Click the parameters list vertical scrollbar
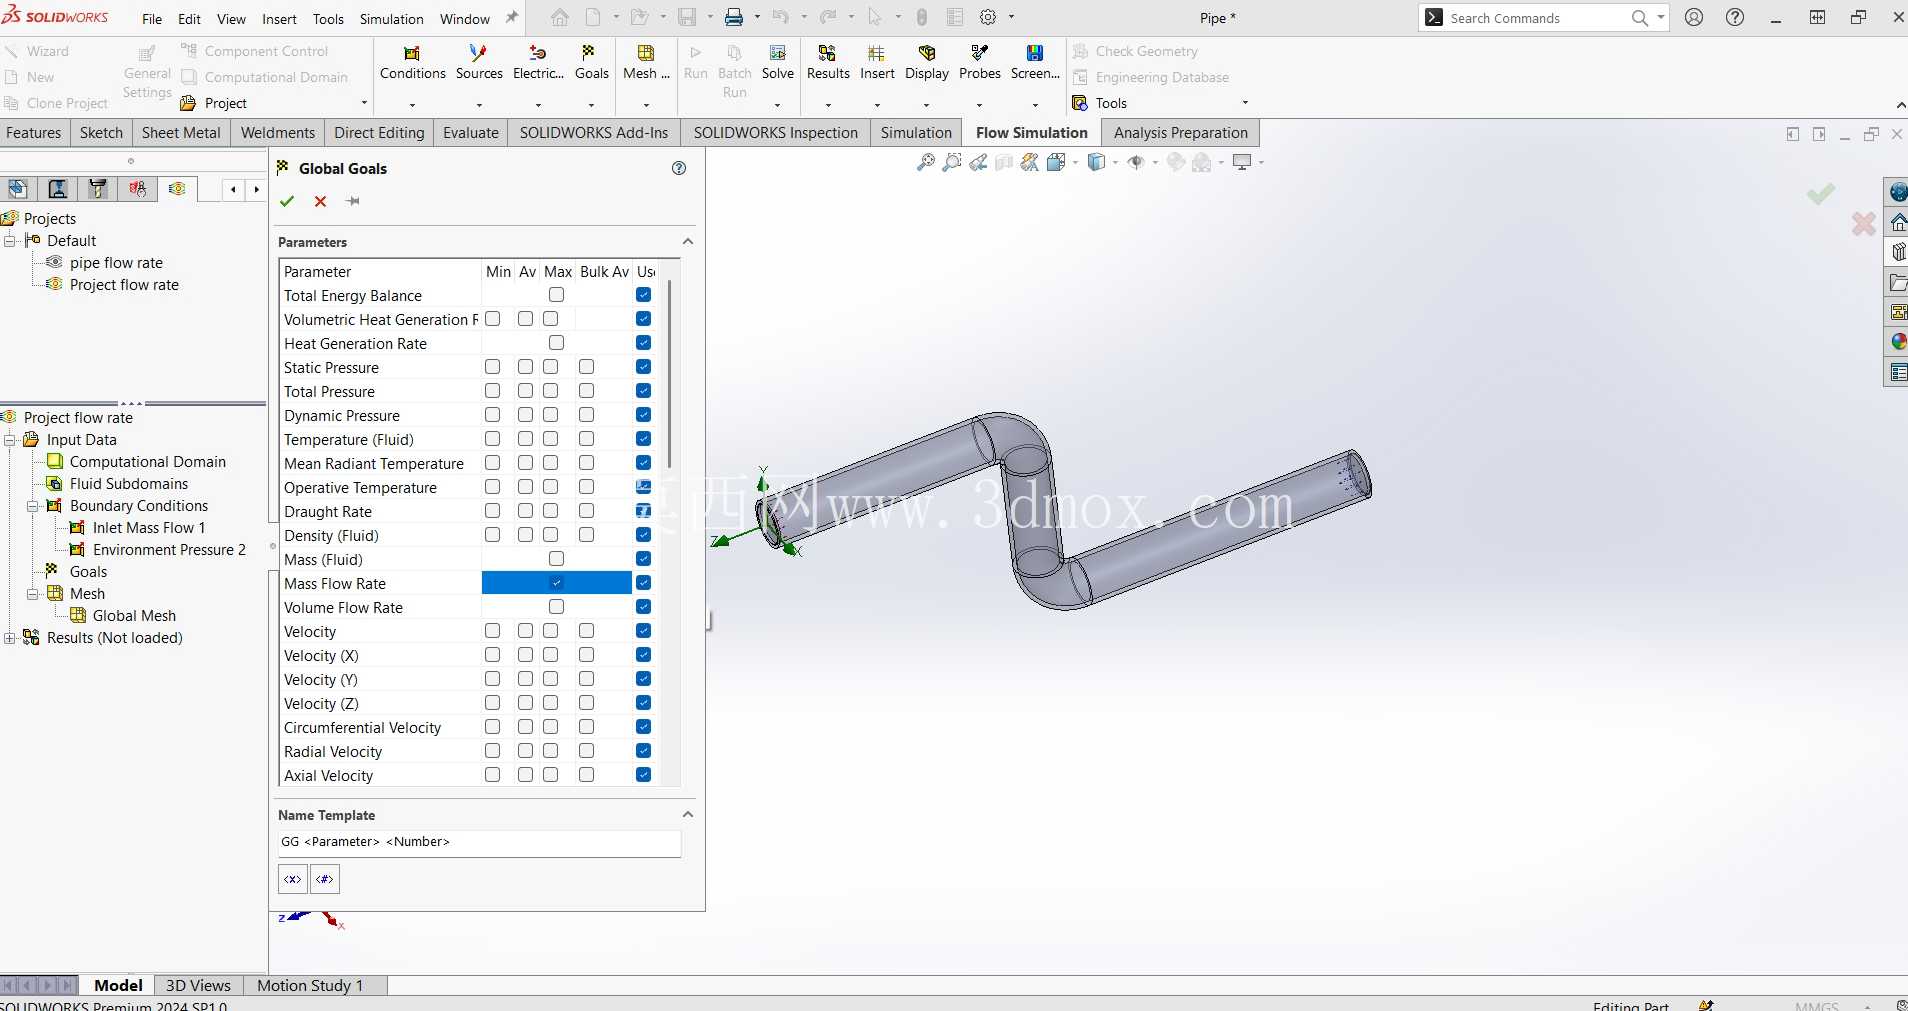The image size is (1908, 1011). 669,375
